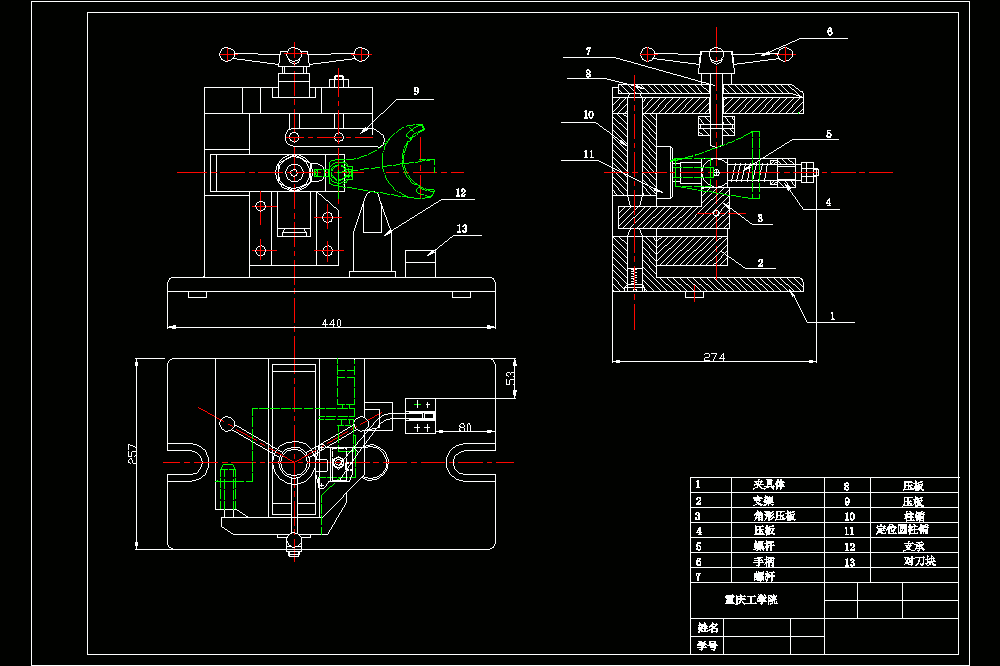Viewport: 1000px width, 666px height.
Task: Select 压板 in parts list row 9
Action: (x=913, y=502)
